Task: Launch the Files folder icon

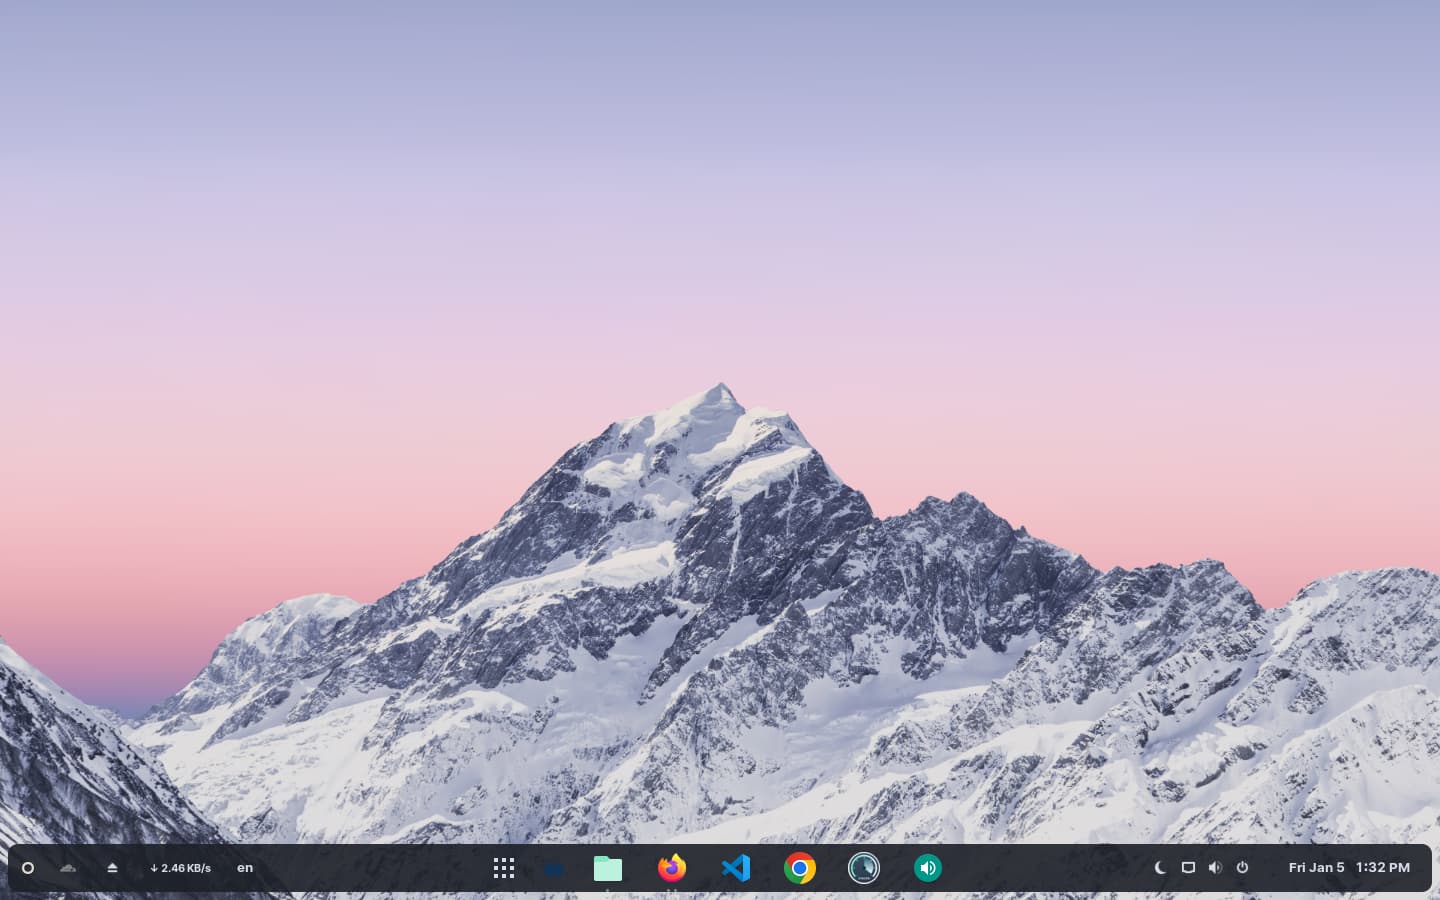Action: coord(608,868)
